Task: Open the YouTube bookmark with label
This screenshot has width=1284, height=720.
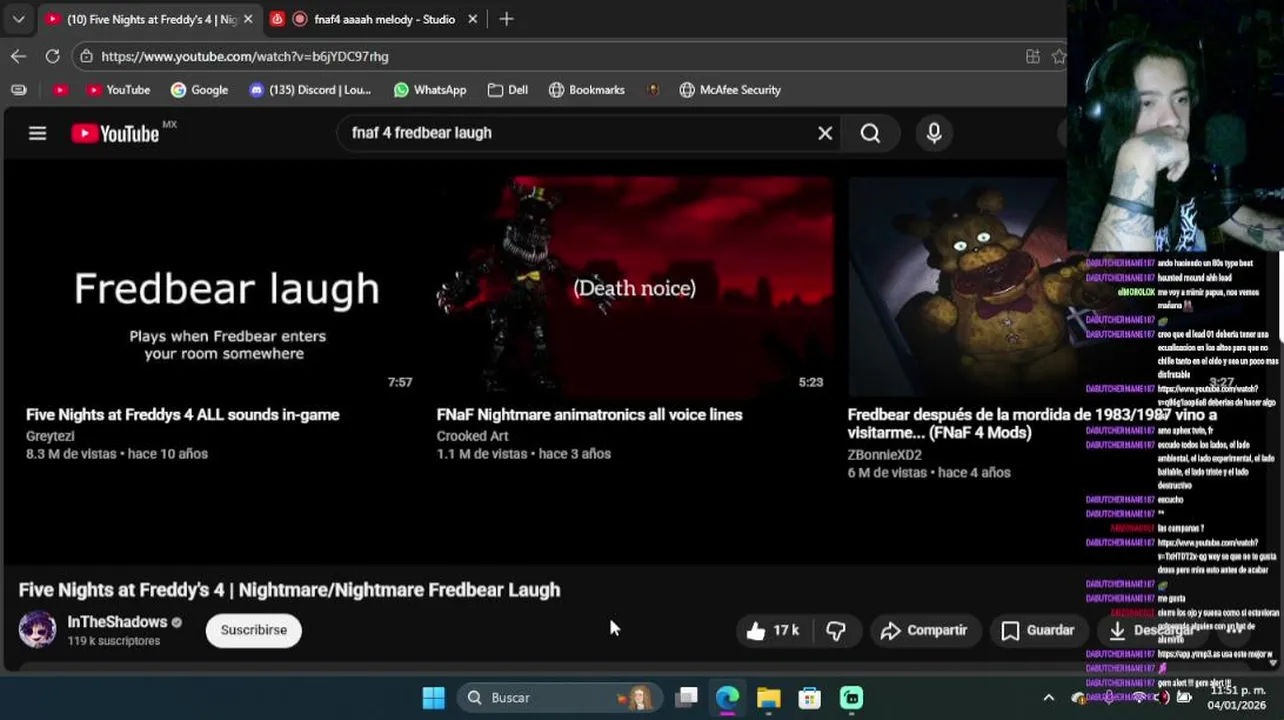Action: click(x=118, y=90)
